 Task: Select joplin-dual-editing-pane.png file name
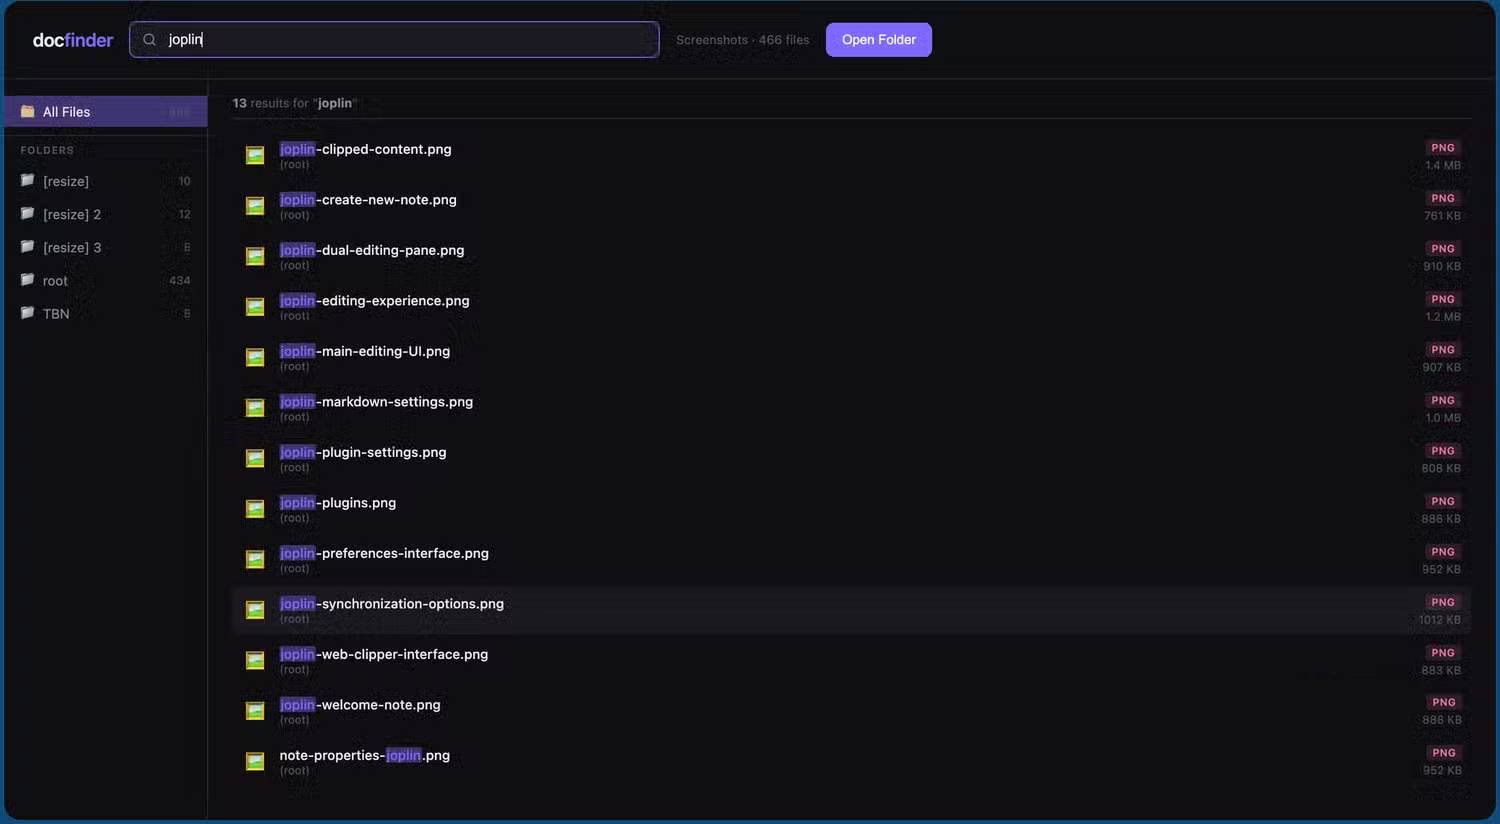(372, 250)
